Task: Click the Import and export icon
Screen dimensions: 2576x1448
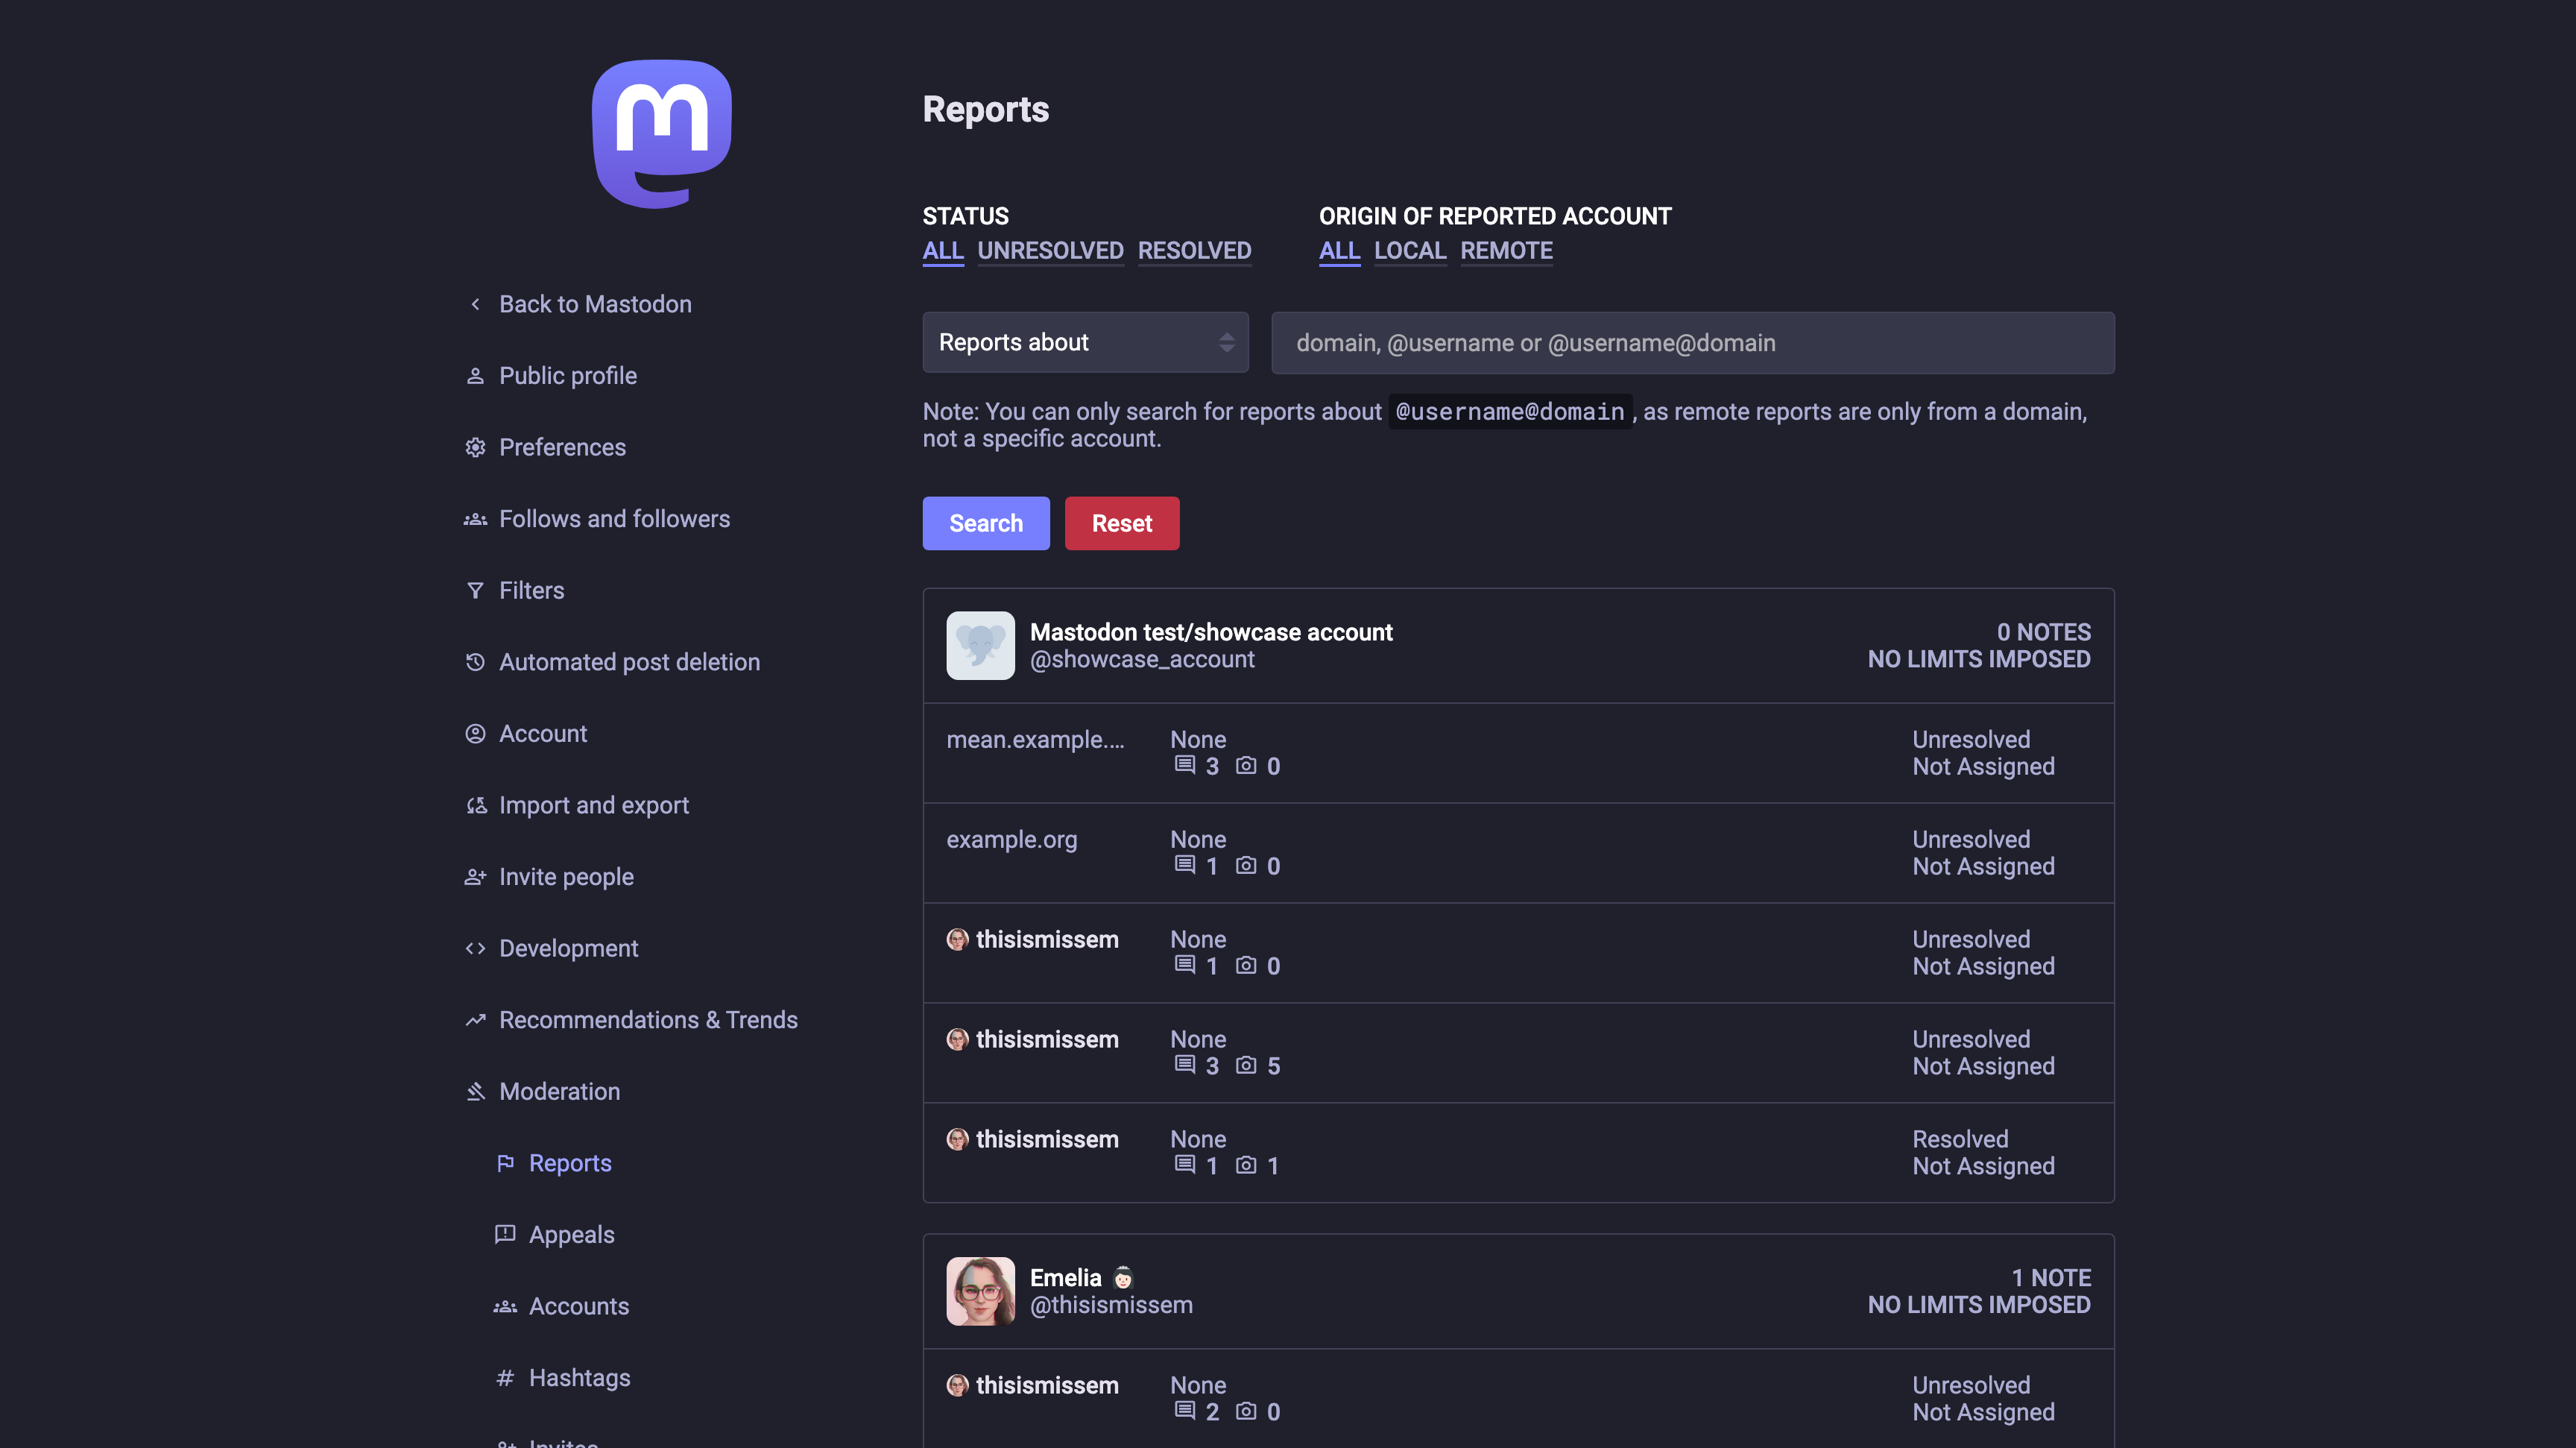Action: (x=476, y=805)
